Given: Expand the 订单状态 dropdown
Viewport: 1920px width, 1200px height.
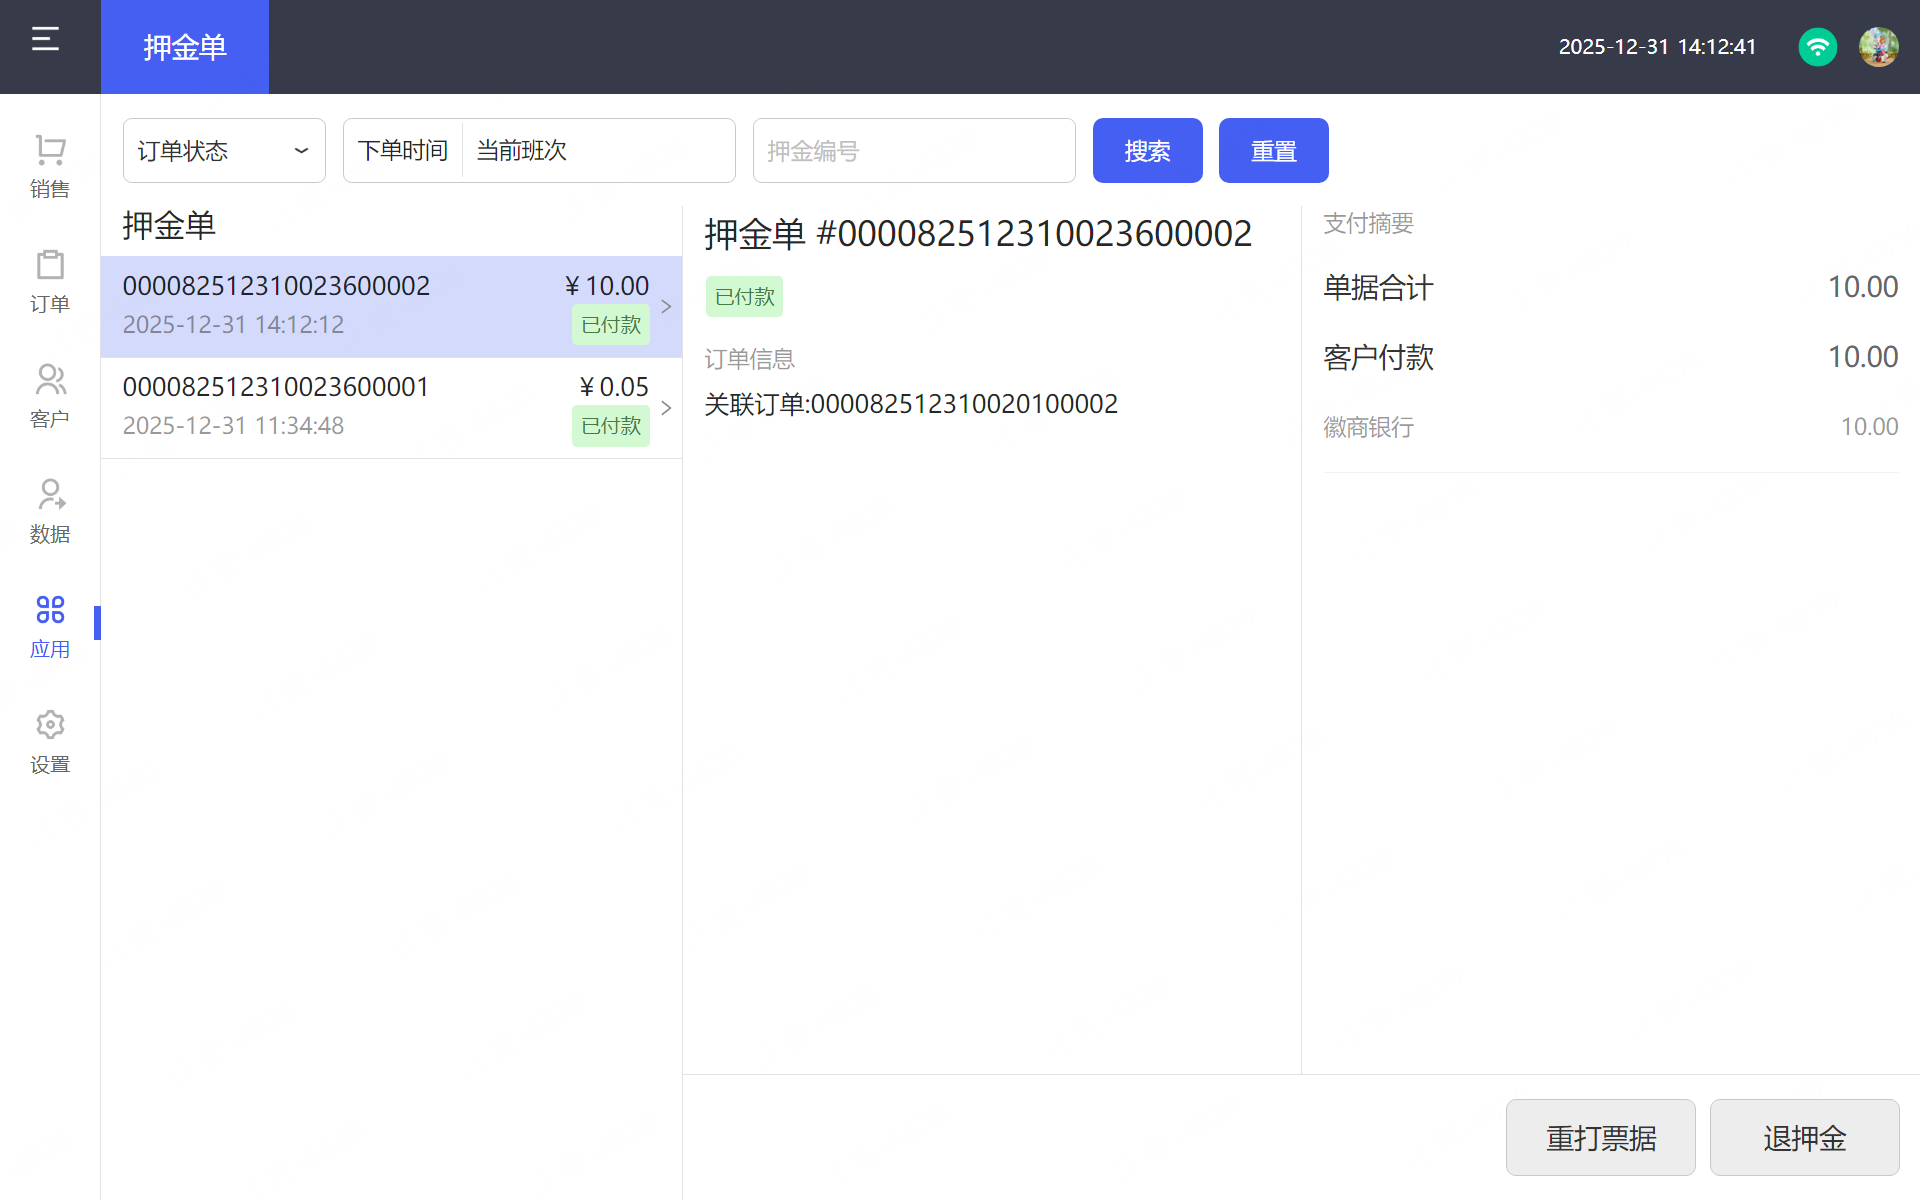Looking at the screenshot, I should (224, 151).
